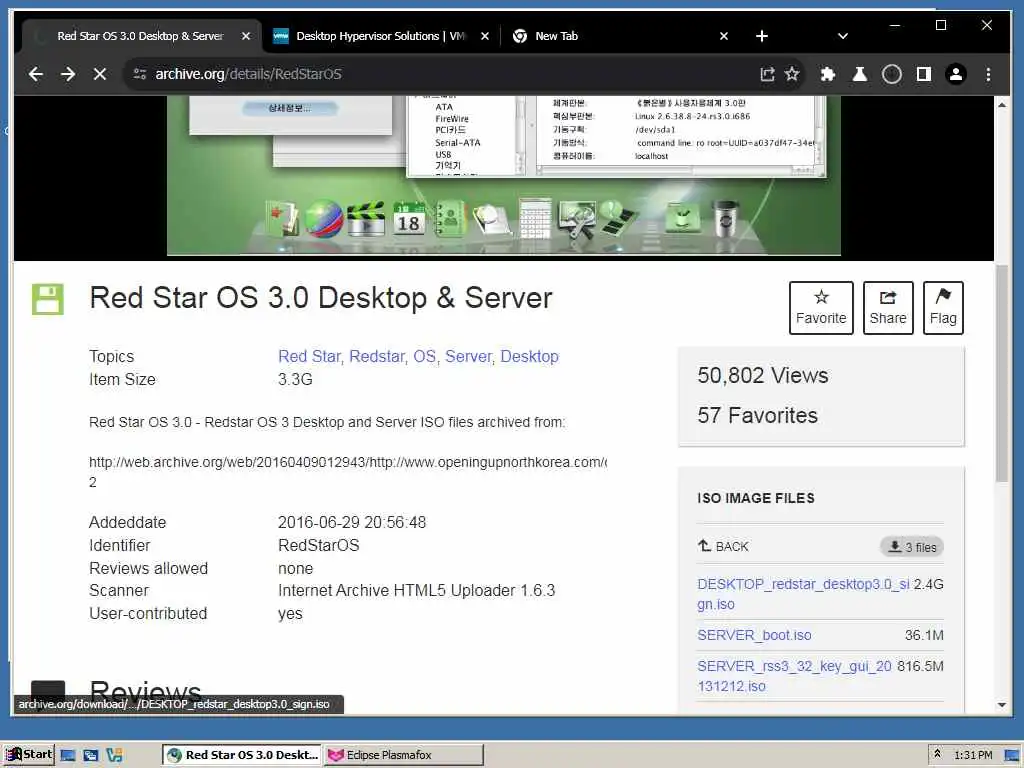Click the Favorite button
The width and height of the screenshot is (1024, 768).
point(821,308)
